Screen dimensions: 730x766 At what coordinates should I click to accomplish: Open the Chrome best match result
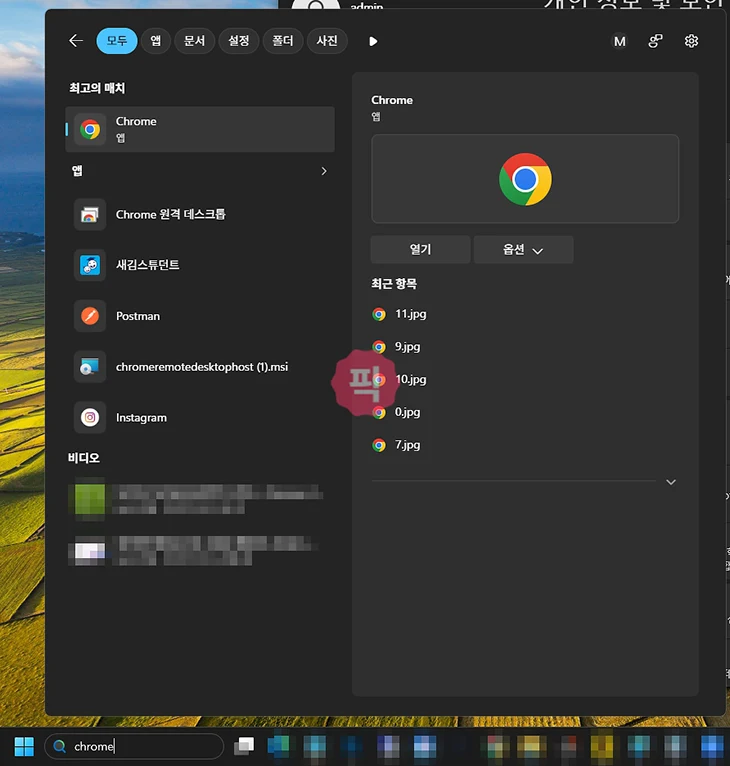[200, 129]
